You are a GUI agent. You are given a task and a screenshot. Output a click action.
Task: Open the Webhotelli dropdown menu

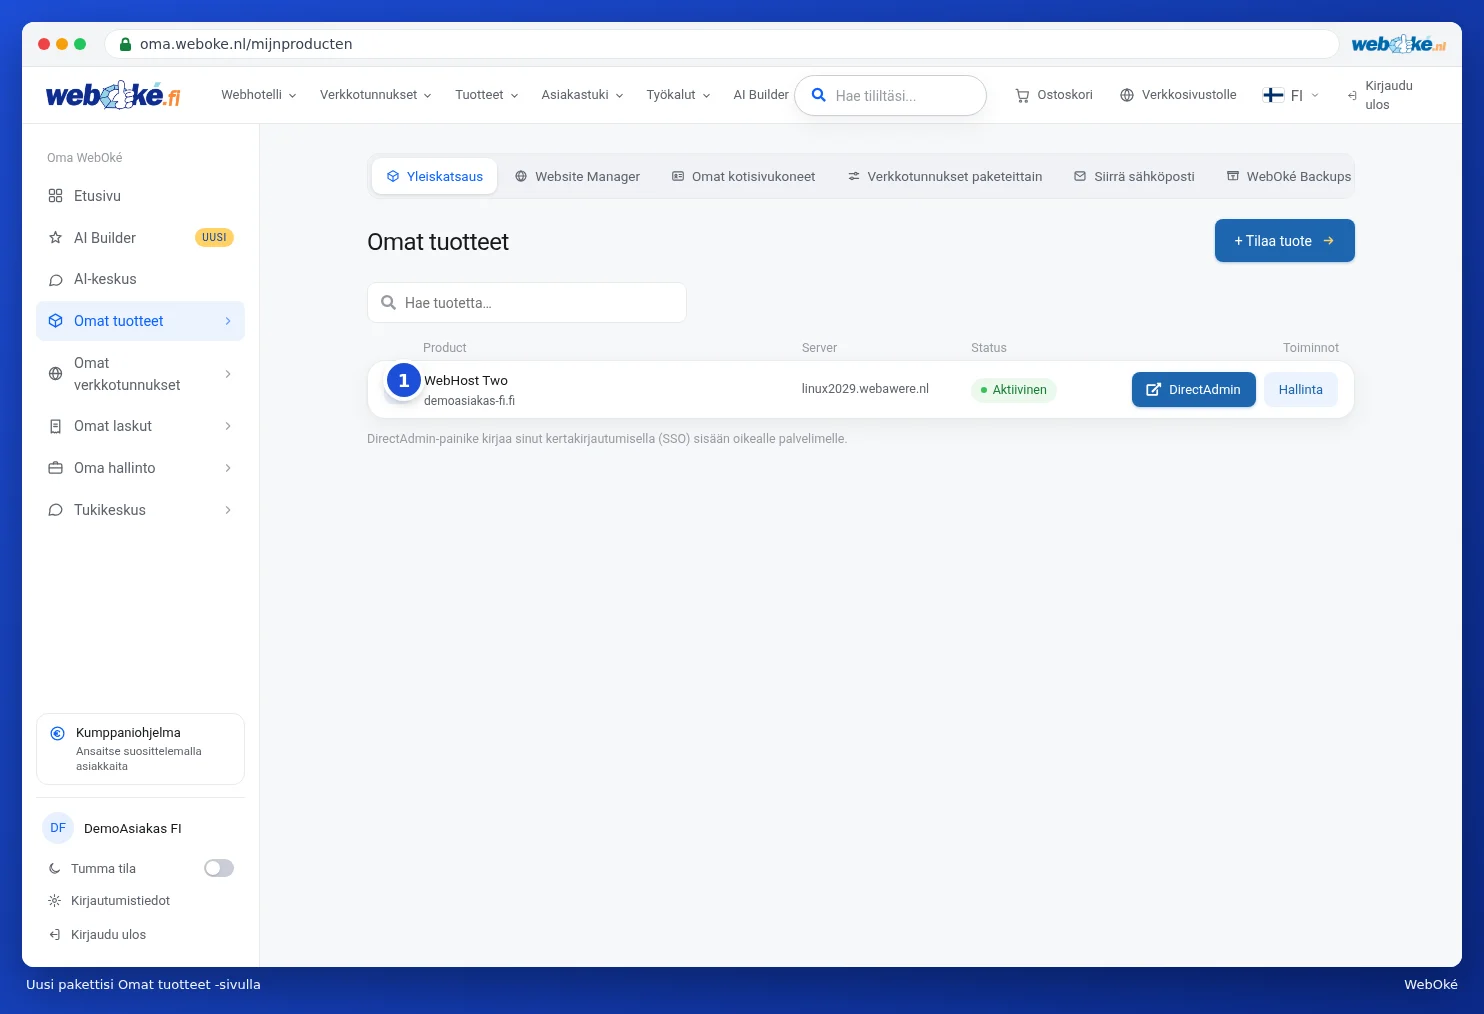(x=259, y=95)
